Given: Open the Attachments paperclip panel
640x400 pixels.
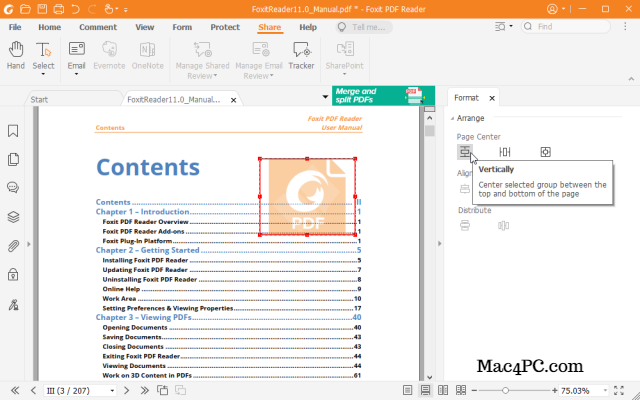Looking at the screenshot, I should click(13, 246).
